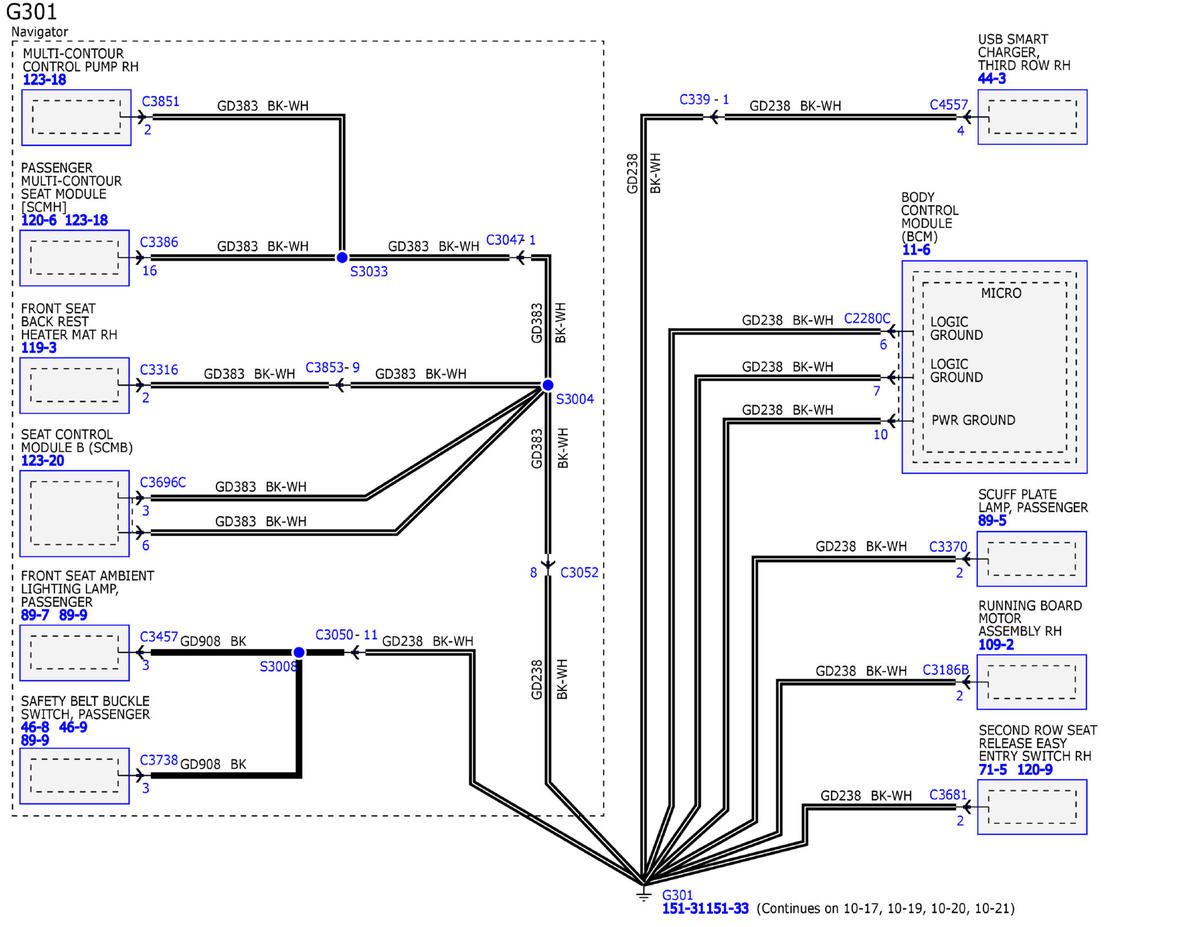Click the Passenger Multi-Contour Seat Module box
The width and height of the screenshot is (1200, 927).
76,258
